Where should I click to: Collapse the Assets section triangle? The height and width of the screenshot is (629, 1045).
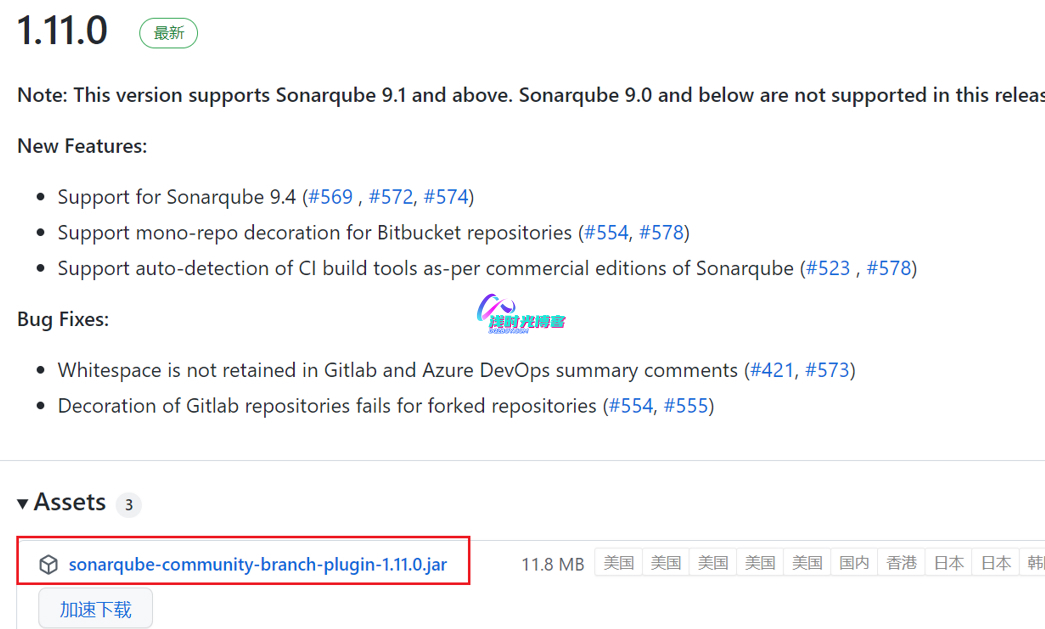[x=23, y=503]
